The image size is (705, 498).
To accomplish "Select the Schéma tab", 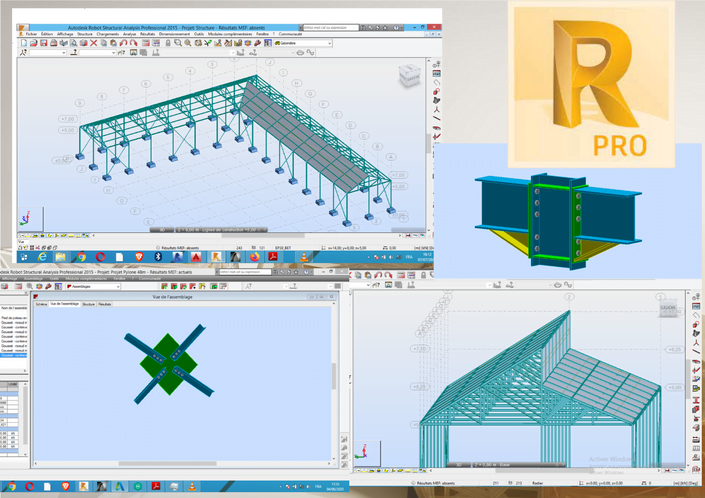I will [41, 303].
